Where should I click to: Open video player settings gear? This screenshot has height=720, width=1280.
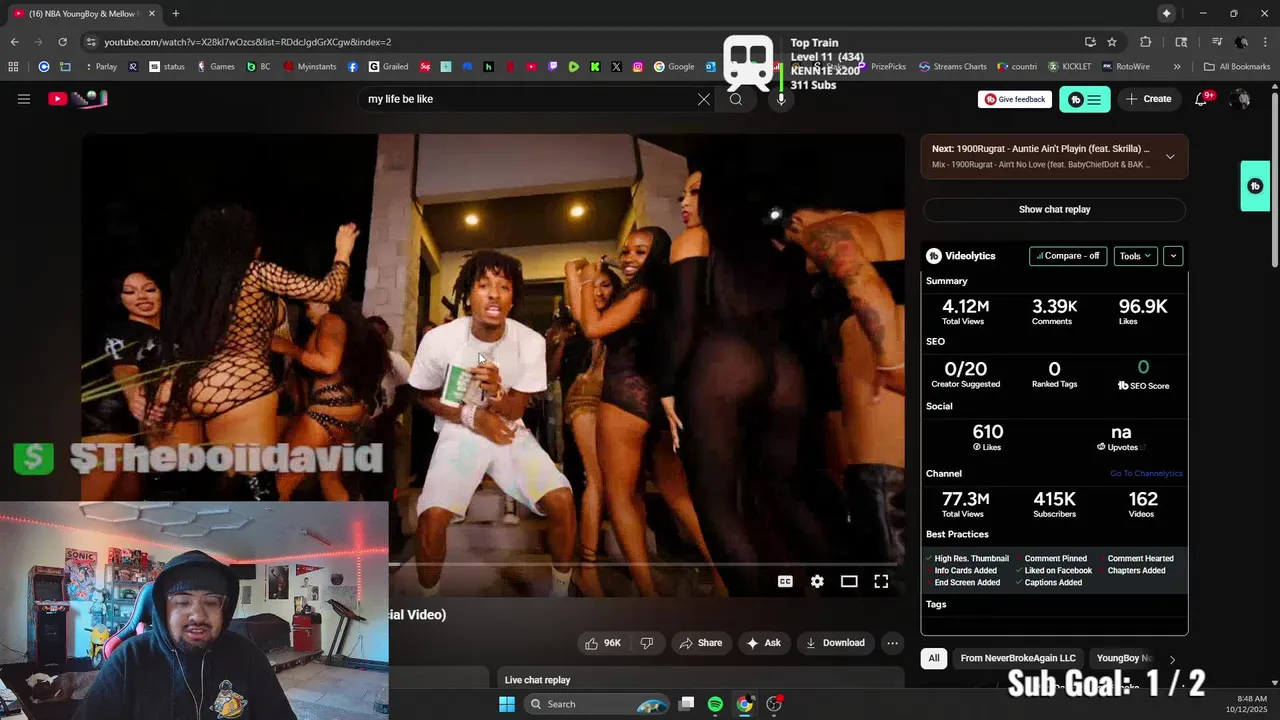point(817,581)
